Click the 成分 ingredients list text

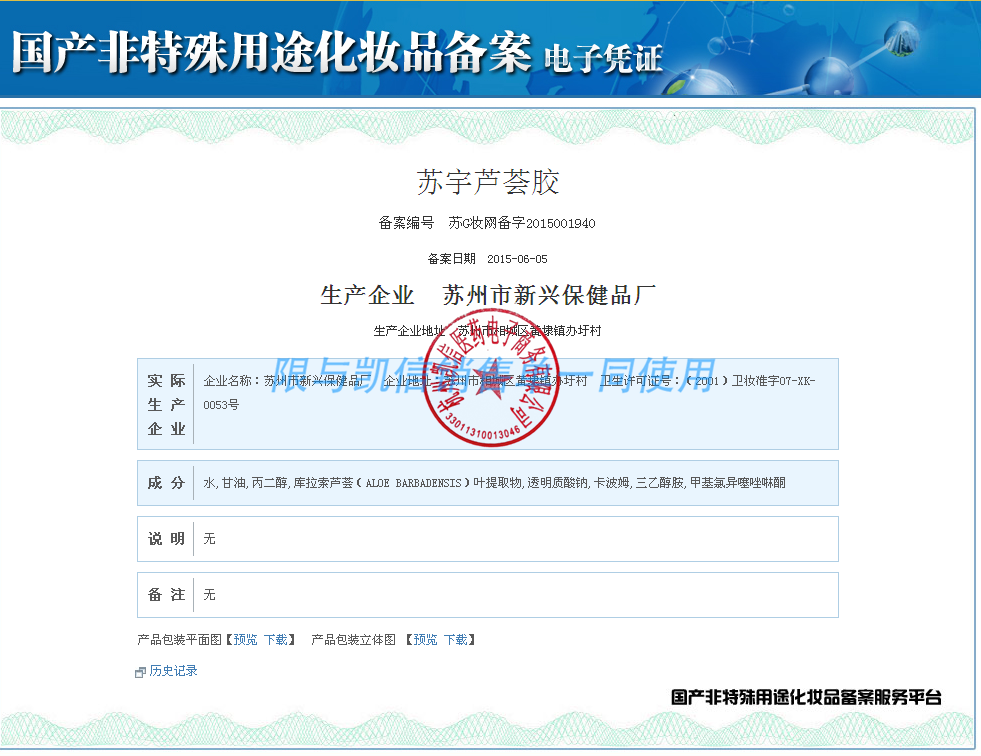pyautogui.click(x=494, y=483)
